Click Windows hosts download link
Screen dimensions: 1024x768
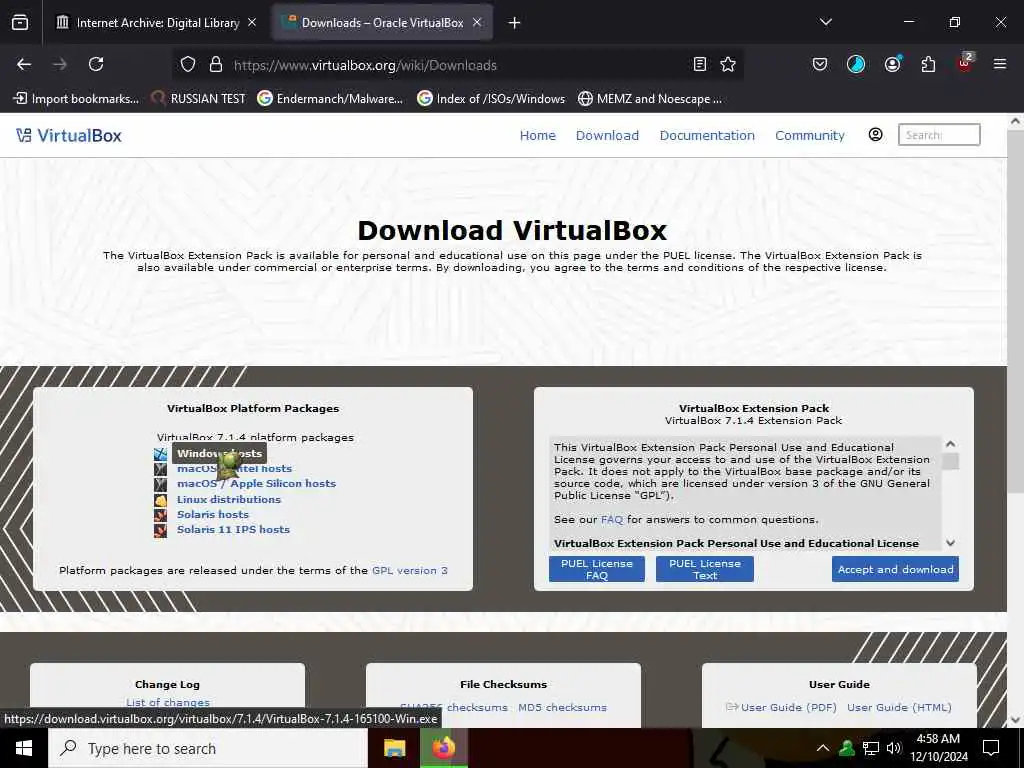click(x=219, y=453)
